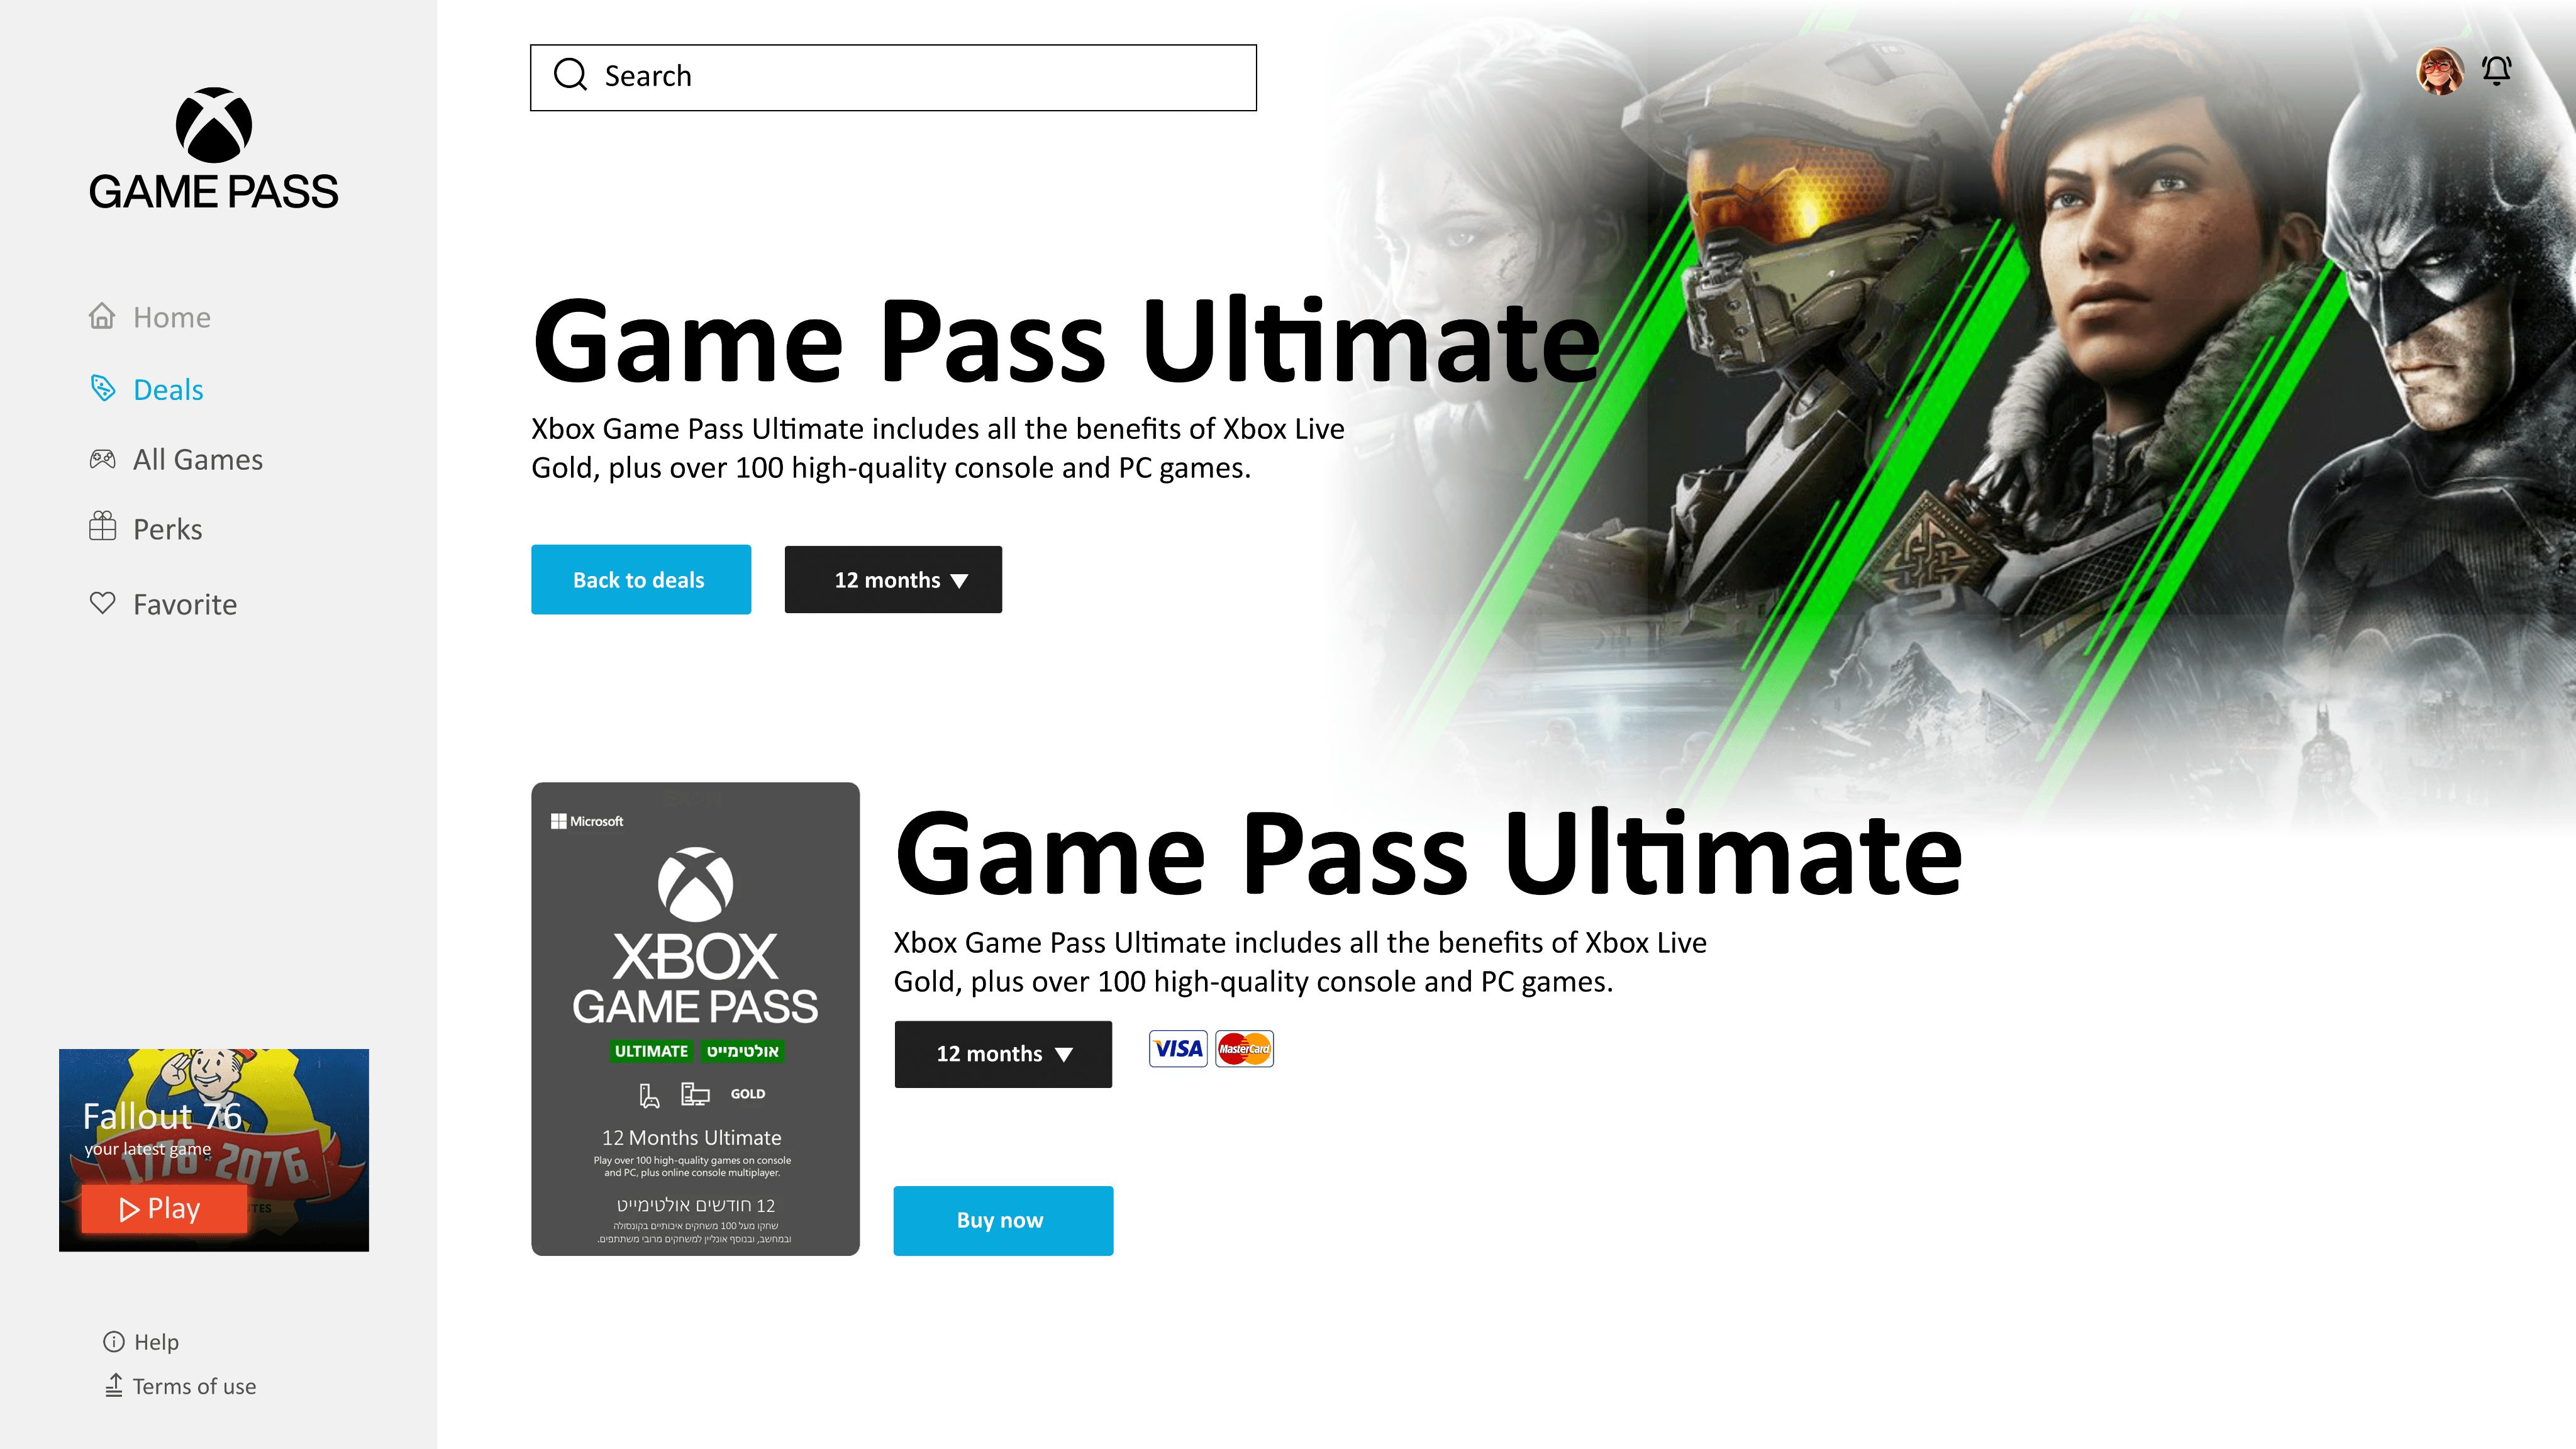Click the Xbox Game Pass logo in sidebar

coord(213,149)
